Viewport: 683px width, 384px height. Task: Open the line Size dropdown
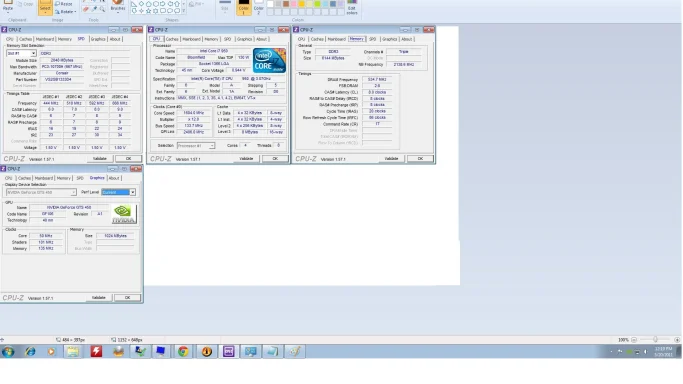click(225, 6)
